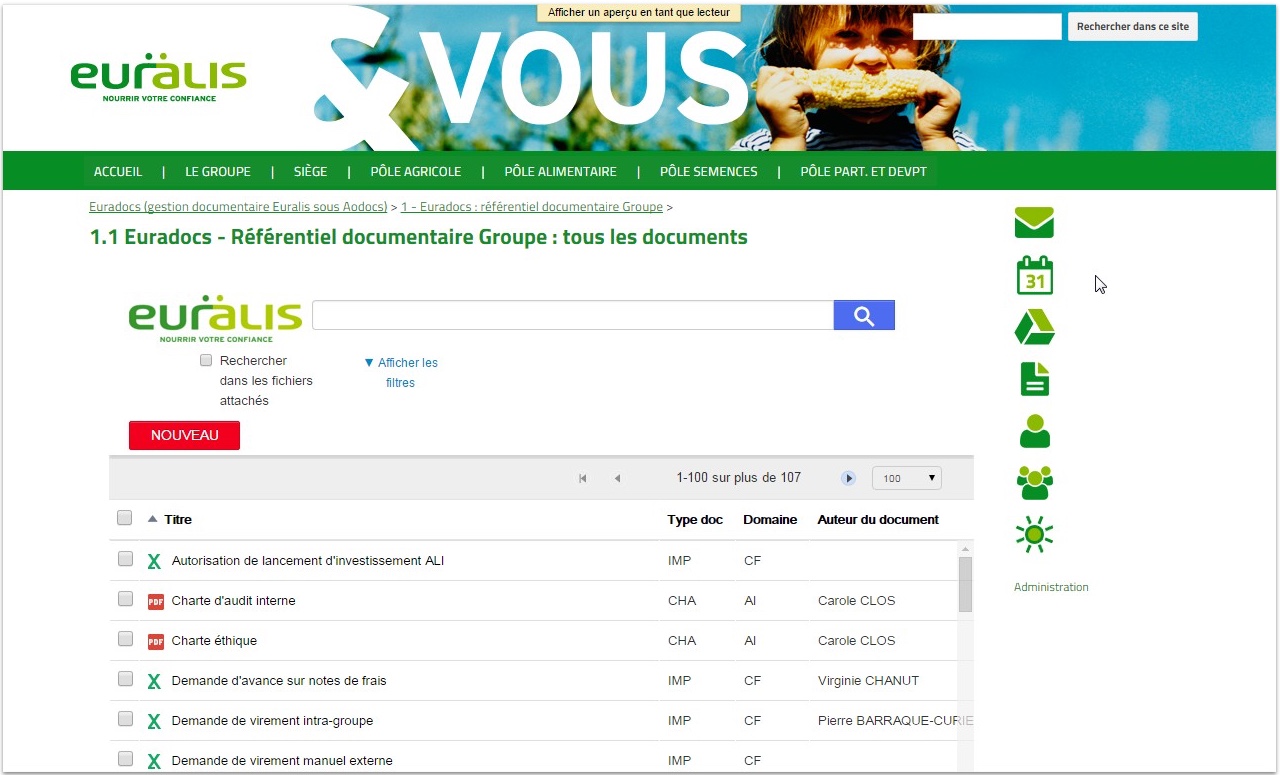Open the group of people icon
The height and width of the screenshot is (775, 1280).
(1034, 483)
